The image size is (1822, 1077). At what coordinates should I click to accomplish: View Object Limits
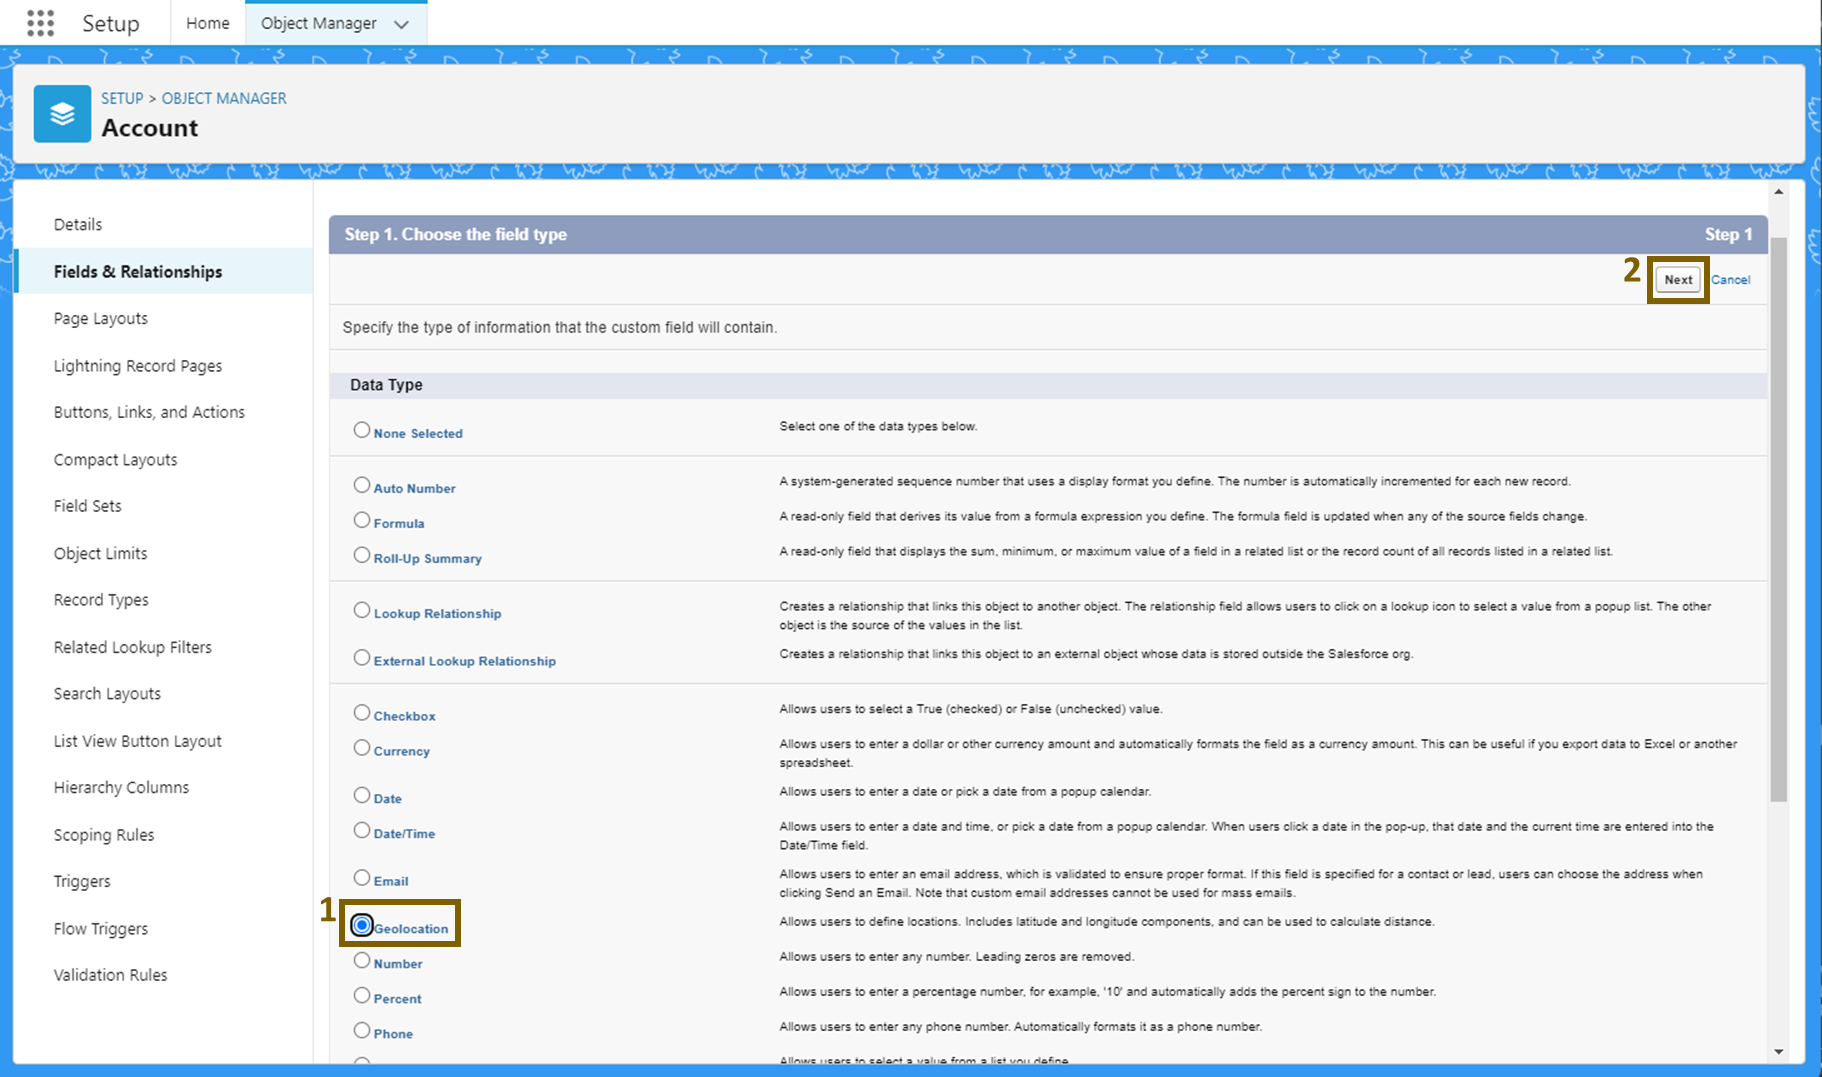pos(100,553)
